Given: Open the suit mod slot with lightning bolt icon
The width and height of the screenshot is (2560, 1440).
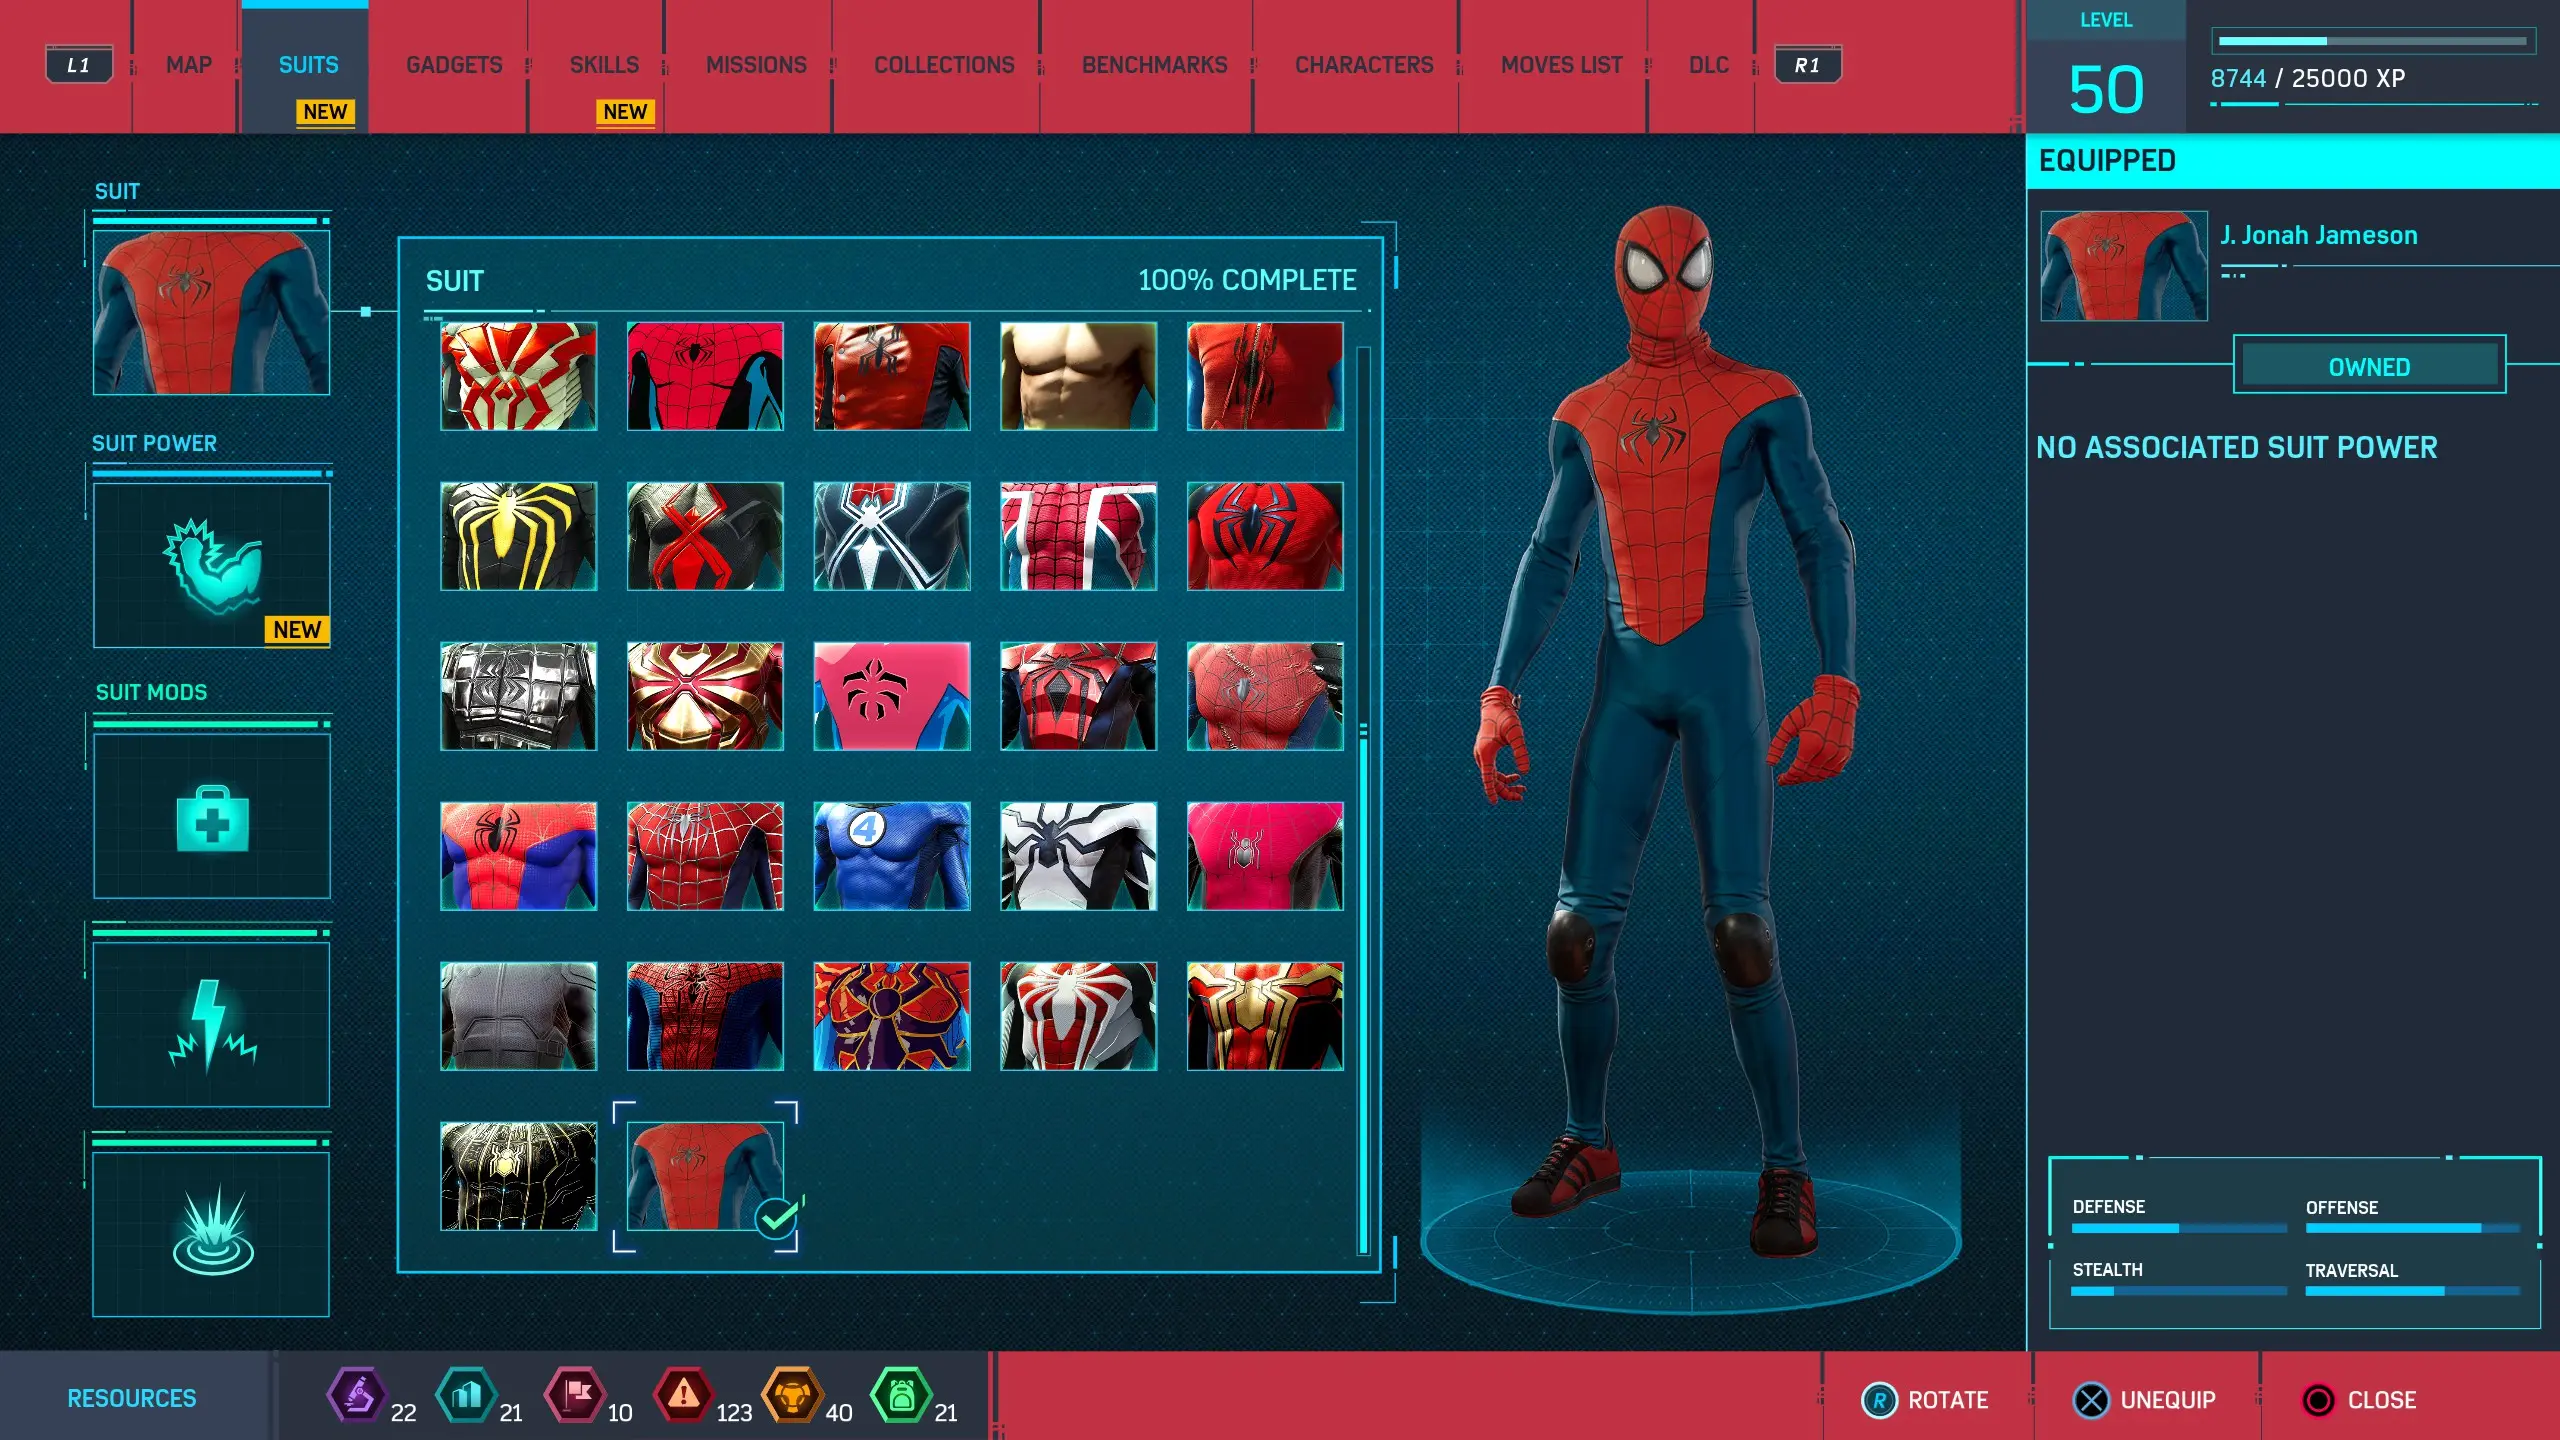Looking at the screenshot, I should (211, 1025).
